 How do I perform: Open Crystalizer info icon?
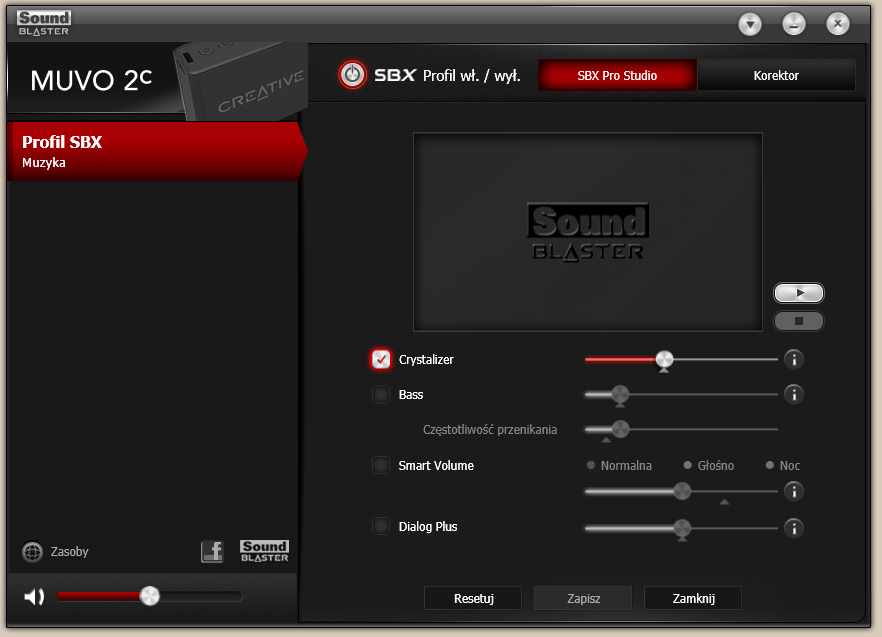click(794, 359)
